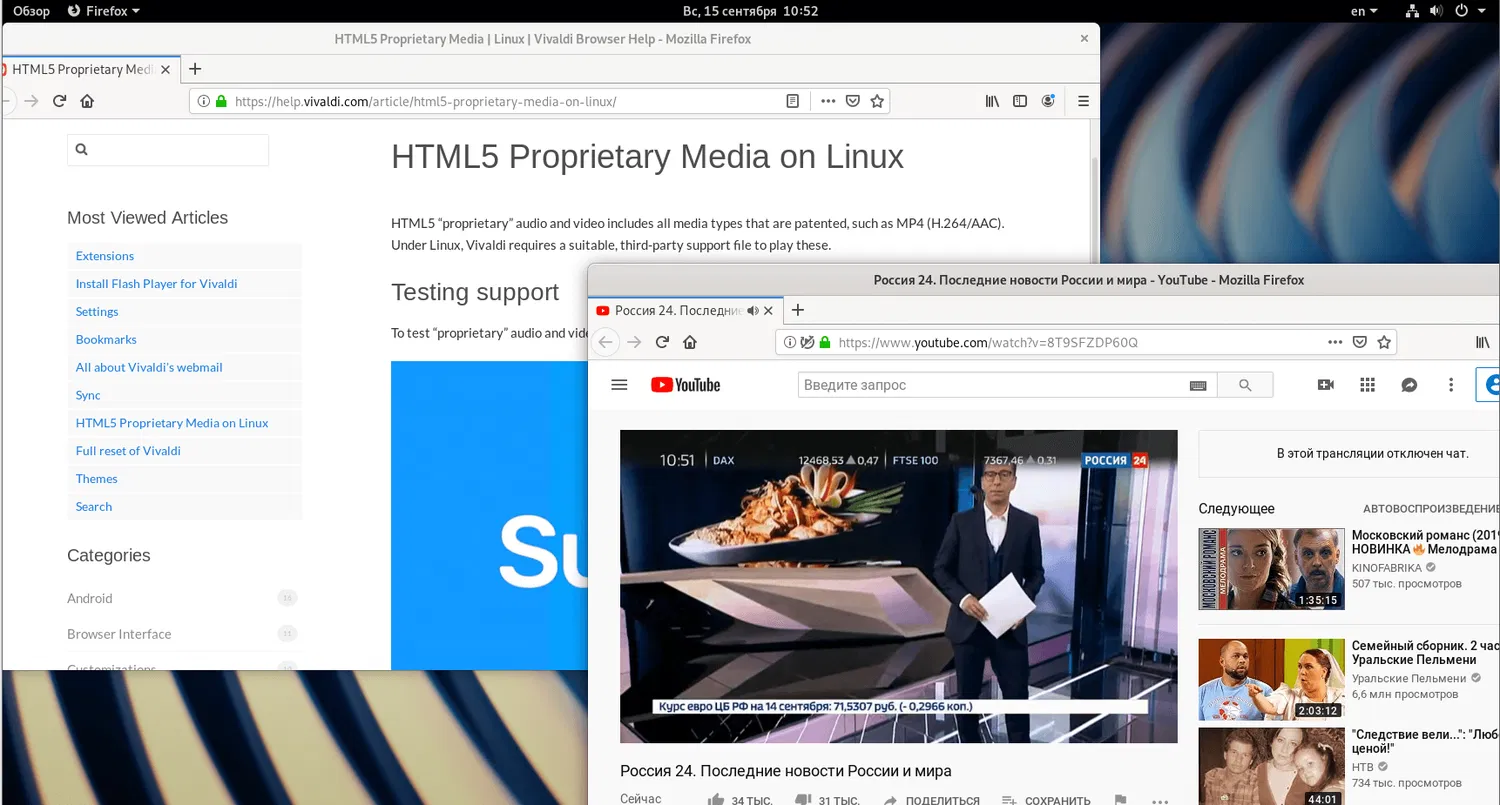Toggle the sidebar in the Vivaldi help window

[x=1020, y=101]
